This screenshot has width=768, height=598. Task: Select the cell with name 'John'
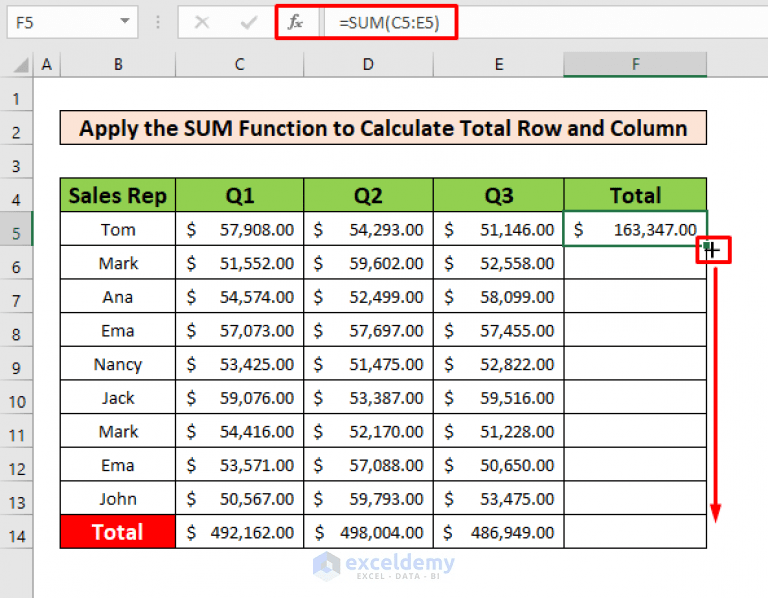point(118,498)
